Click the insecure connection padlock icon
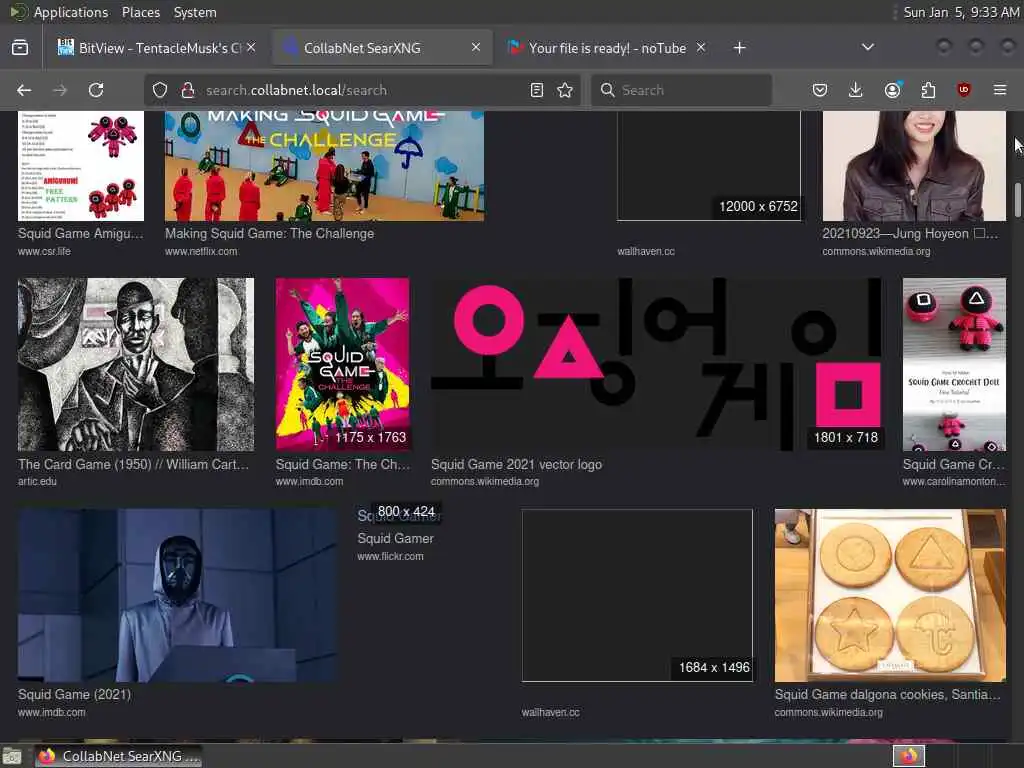Image resolution: width=1024 pixels, height=768 pixels. point(188,90)
